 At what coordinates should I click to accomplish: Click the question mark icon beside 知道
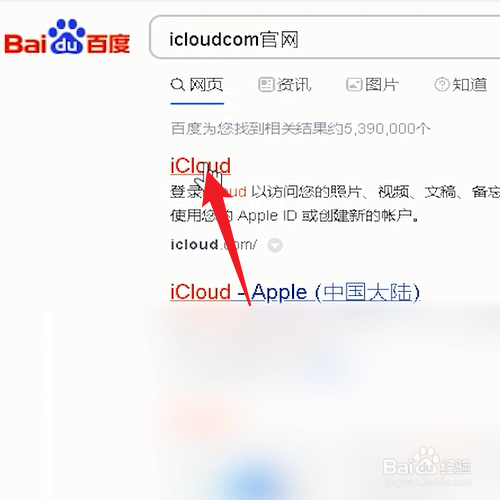click(442, 85)
